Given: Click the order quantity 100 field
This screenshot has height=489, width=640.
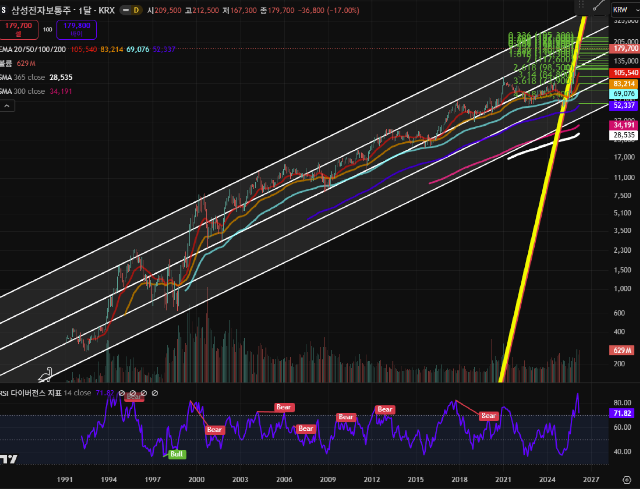Looking at the screenshot, I should click(47, 29).
